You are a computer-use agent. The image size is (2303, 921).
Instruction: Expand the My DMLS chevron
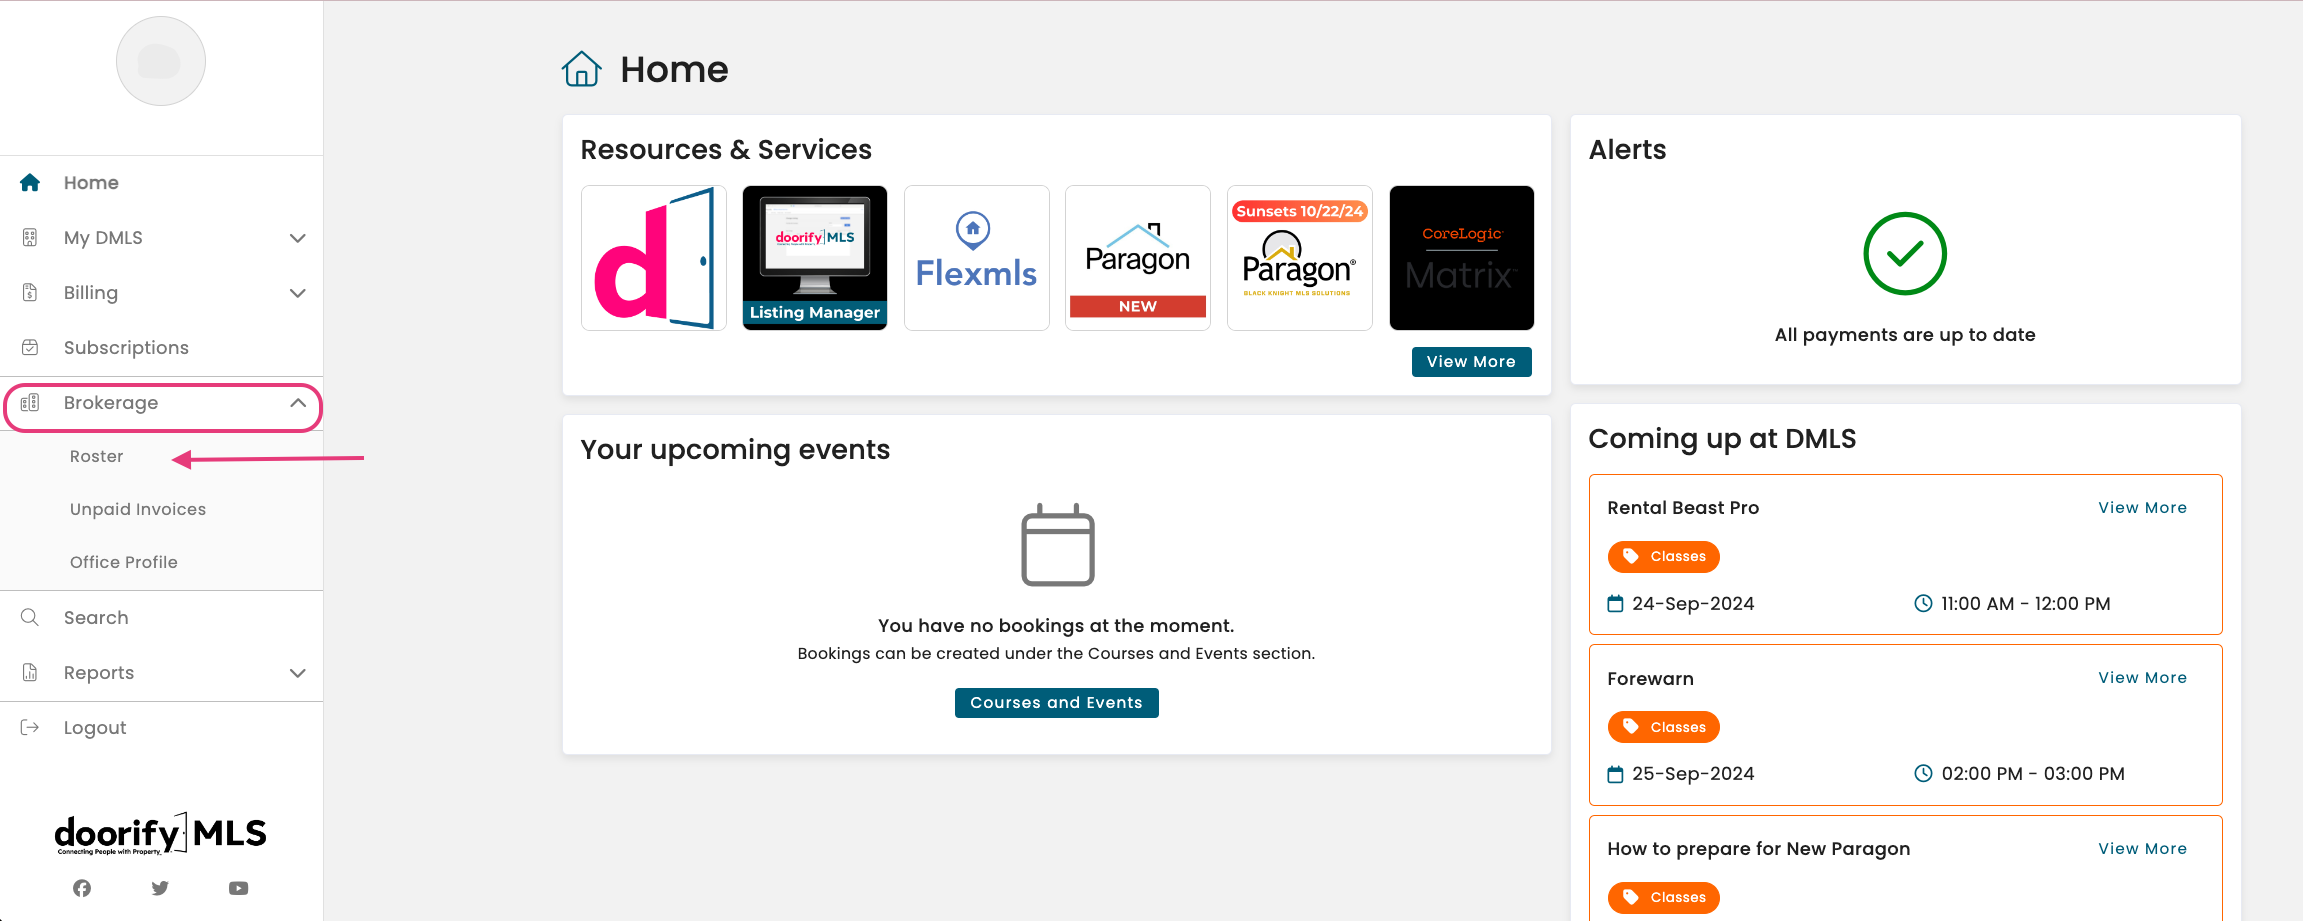click(297, 238)
